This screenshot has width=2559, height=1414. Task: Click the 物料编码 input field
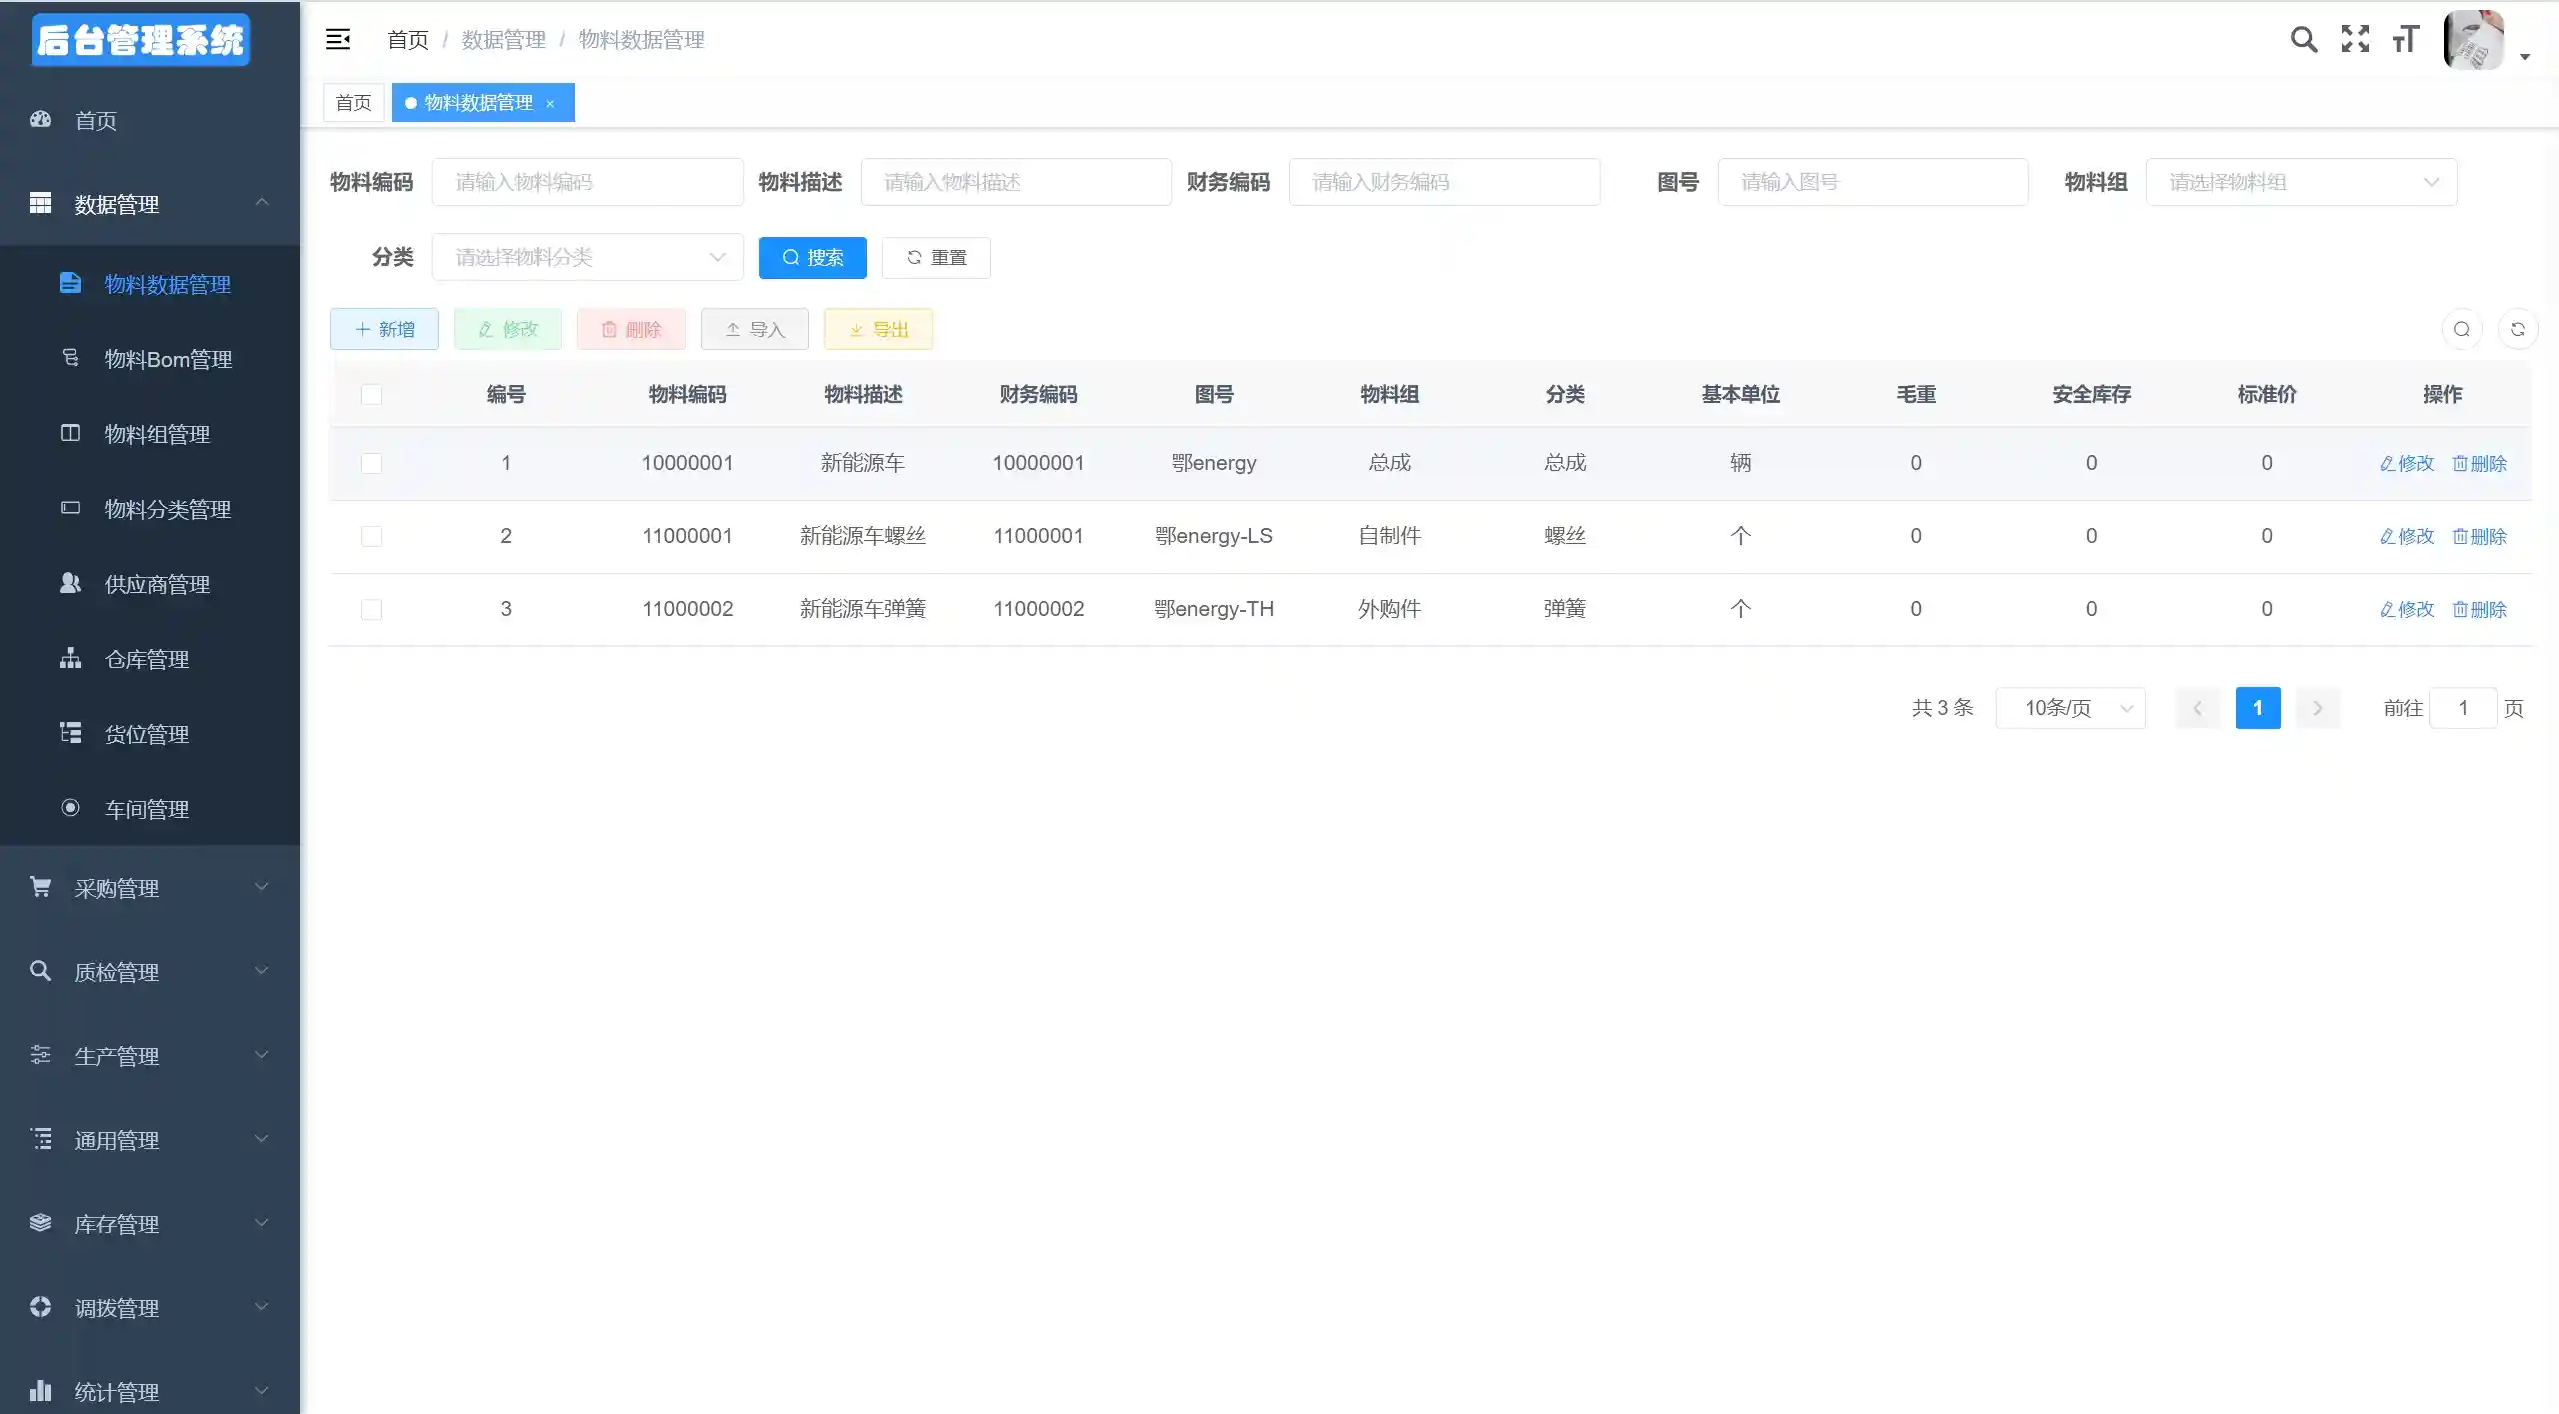click(587, 183)
